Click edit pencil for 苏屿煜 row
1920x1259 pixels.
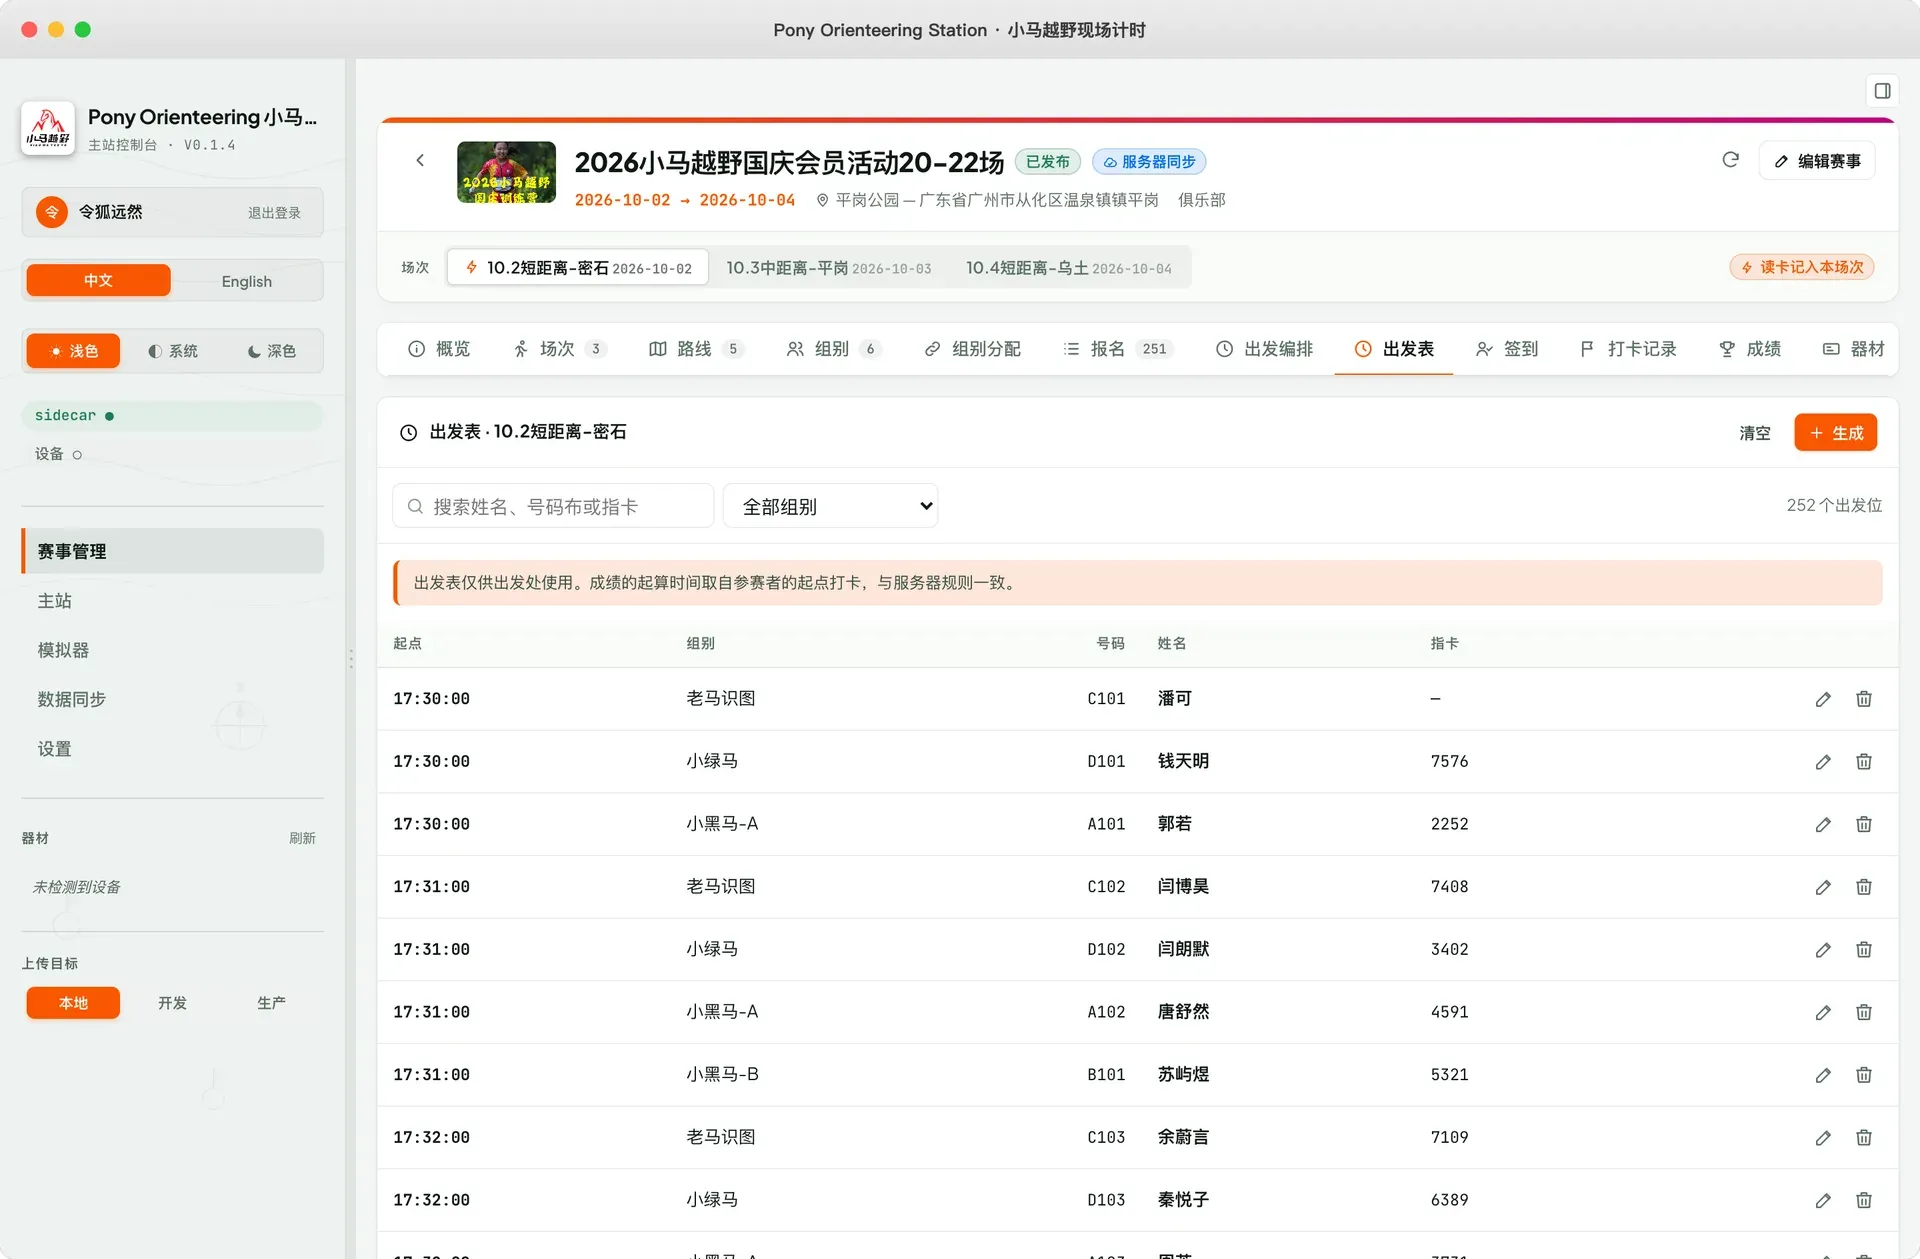(1823, 1075)
